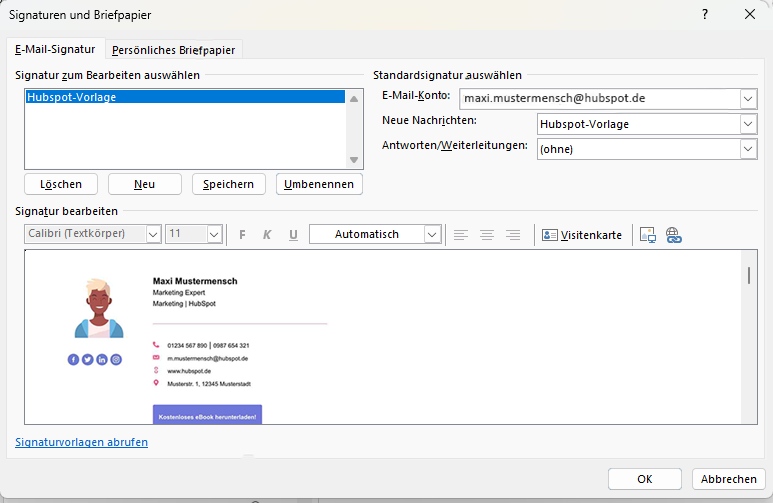
Task: Click the location pin icon in signature
Action: tap(156, 383)
